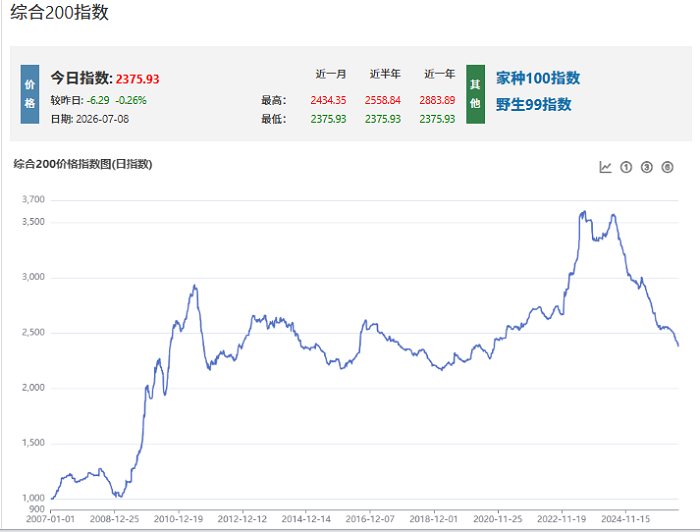Click the 2016-12-07 axis date label
Viewport: 700px width, 532px height.
click(370, 519)
